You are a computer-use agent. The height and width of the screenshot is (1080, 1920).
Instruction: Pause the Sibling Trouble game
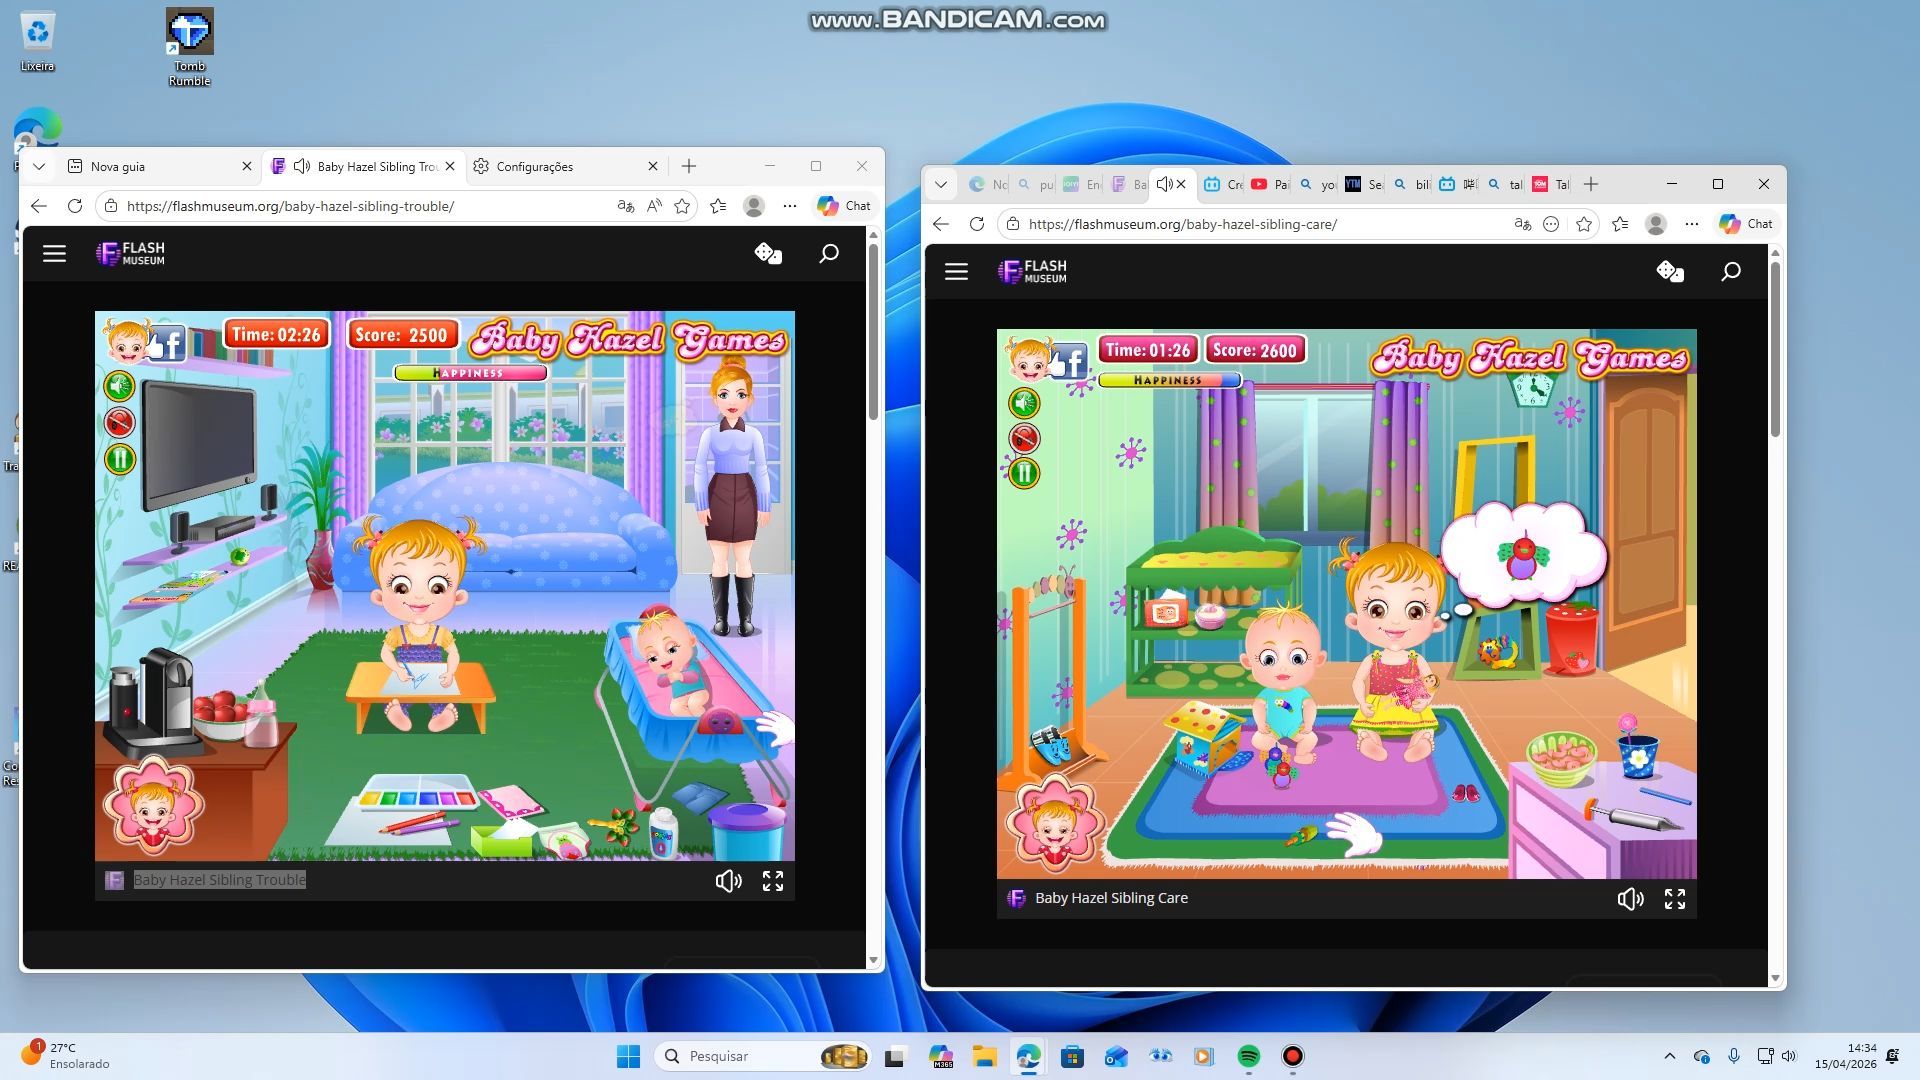120,459
